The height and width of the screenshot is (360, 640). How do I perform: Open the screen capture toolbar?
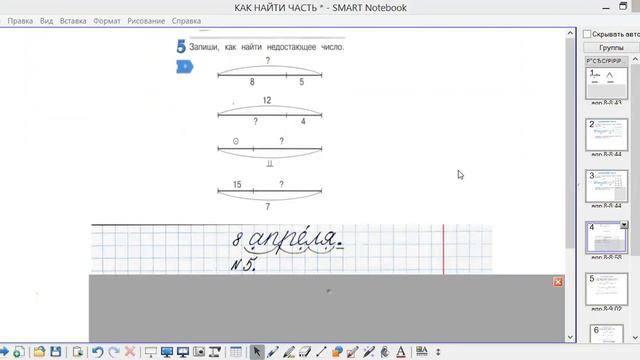199,351
